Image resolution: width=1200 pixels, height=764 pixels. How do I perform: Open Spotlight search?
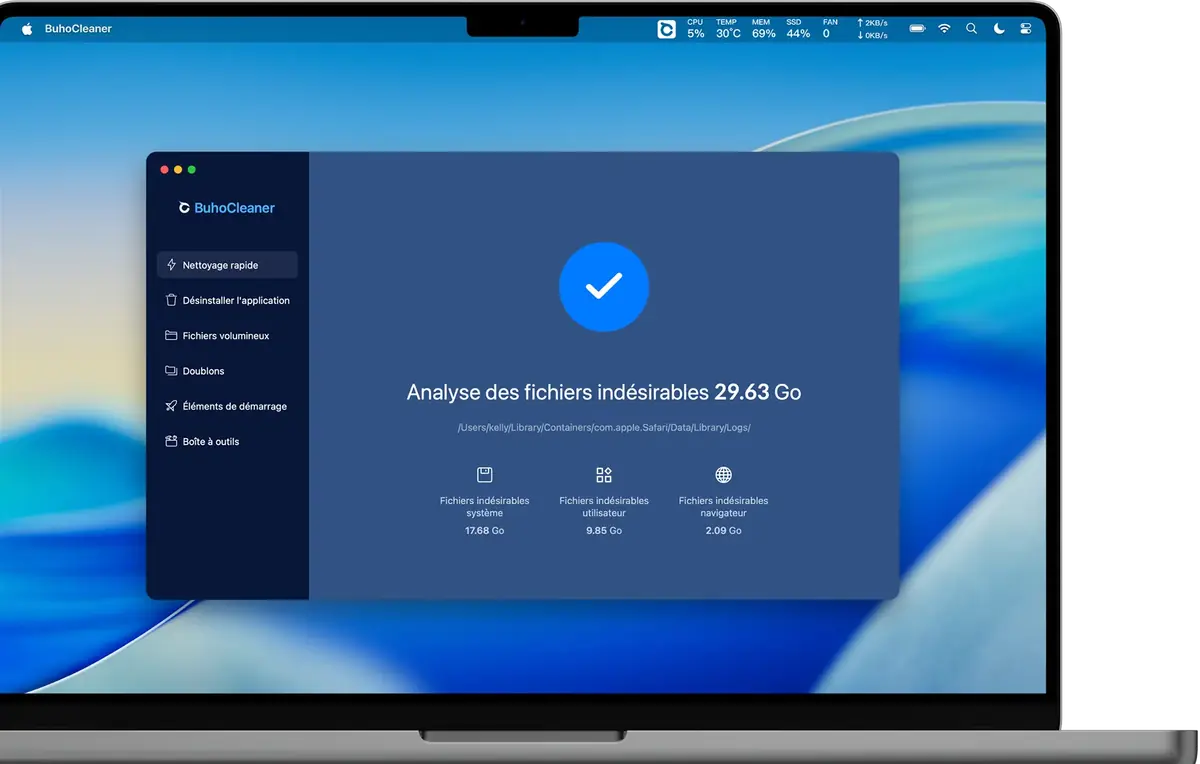pyautogui.click(x=971, y=29)
